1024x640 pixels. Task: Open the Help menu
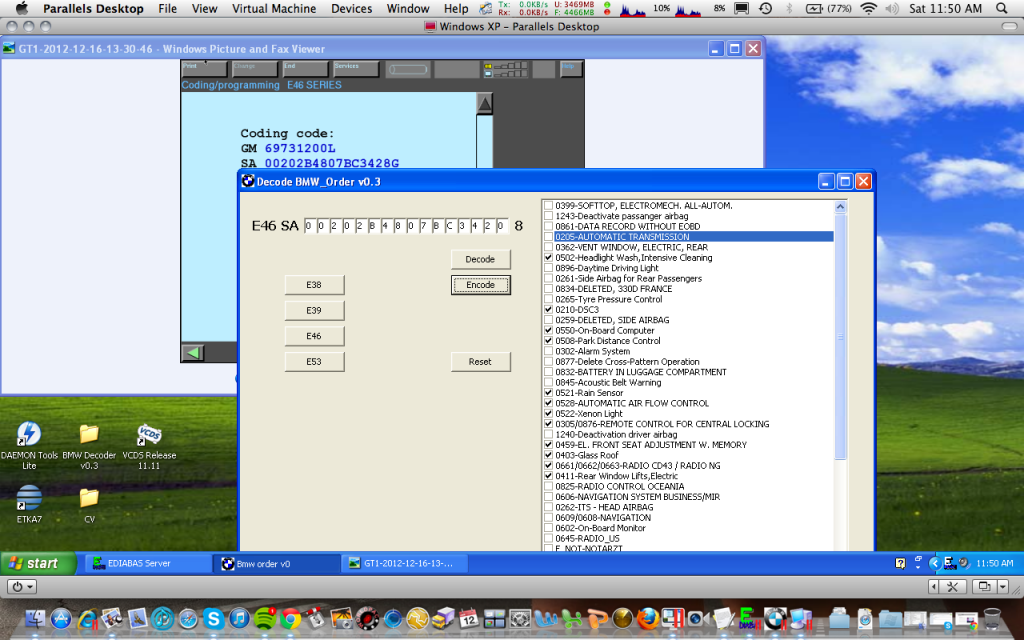(x=456, y=8)
